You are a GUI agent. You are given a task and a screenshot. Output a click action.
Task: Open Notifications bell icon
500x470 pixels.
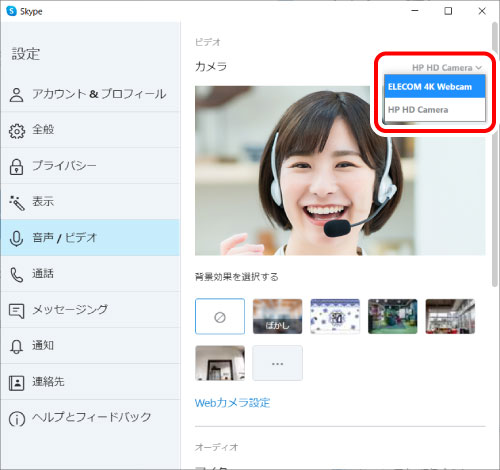tap(16, 346)
